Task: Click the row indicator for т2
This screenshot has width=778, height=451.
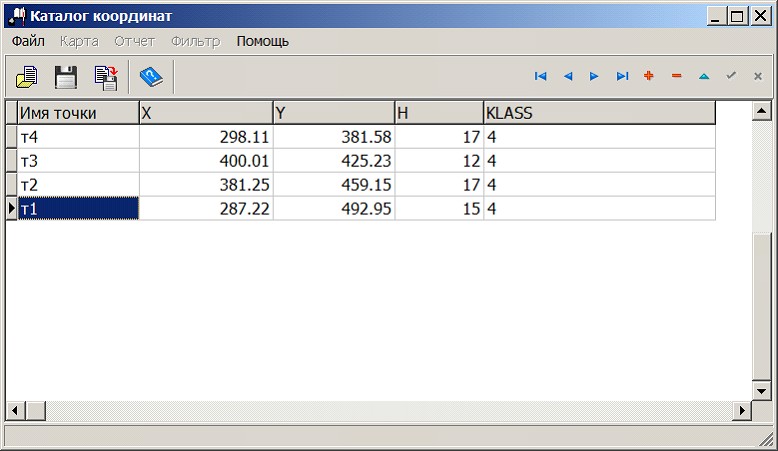Action: [x=11, y=185]
